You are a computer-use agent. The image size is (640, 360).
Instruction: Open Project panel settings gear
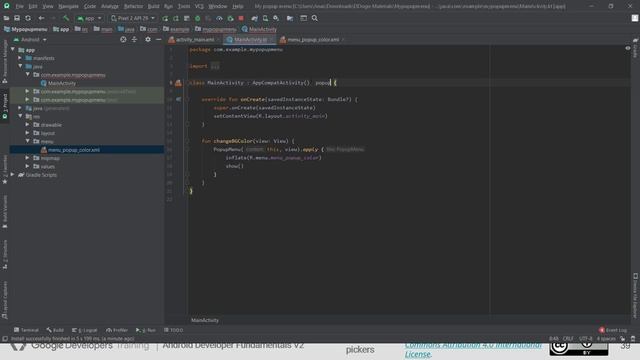click(148, 40)
